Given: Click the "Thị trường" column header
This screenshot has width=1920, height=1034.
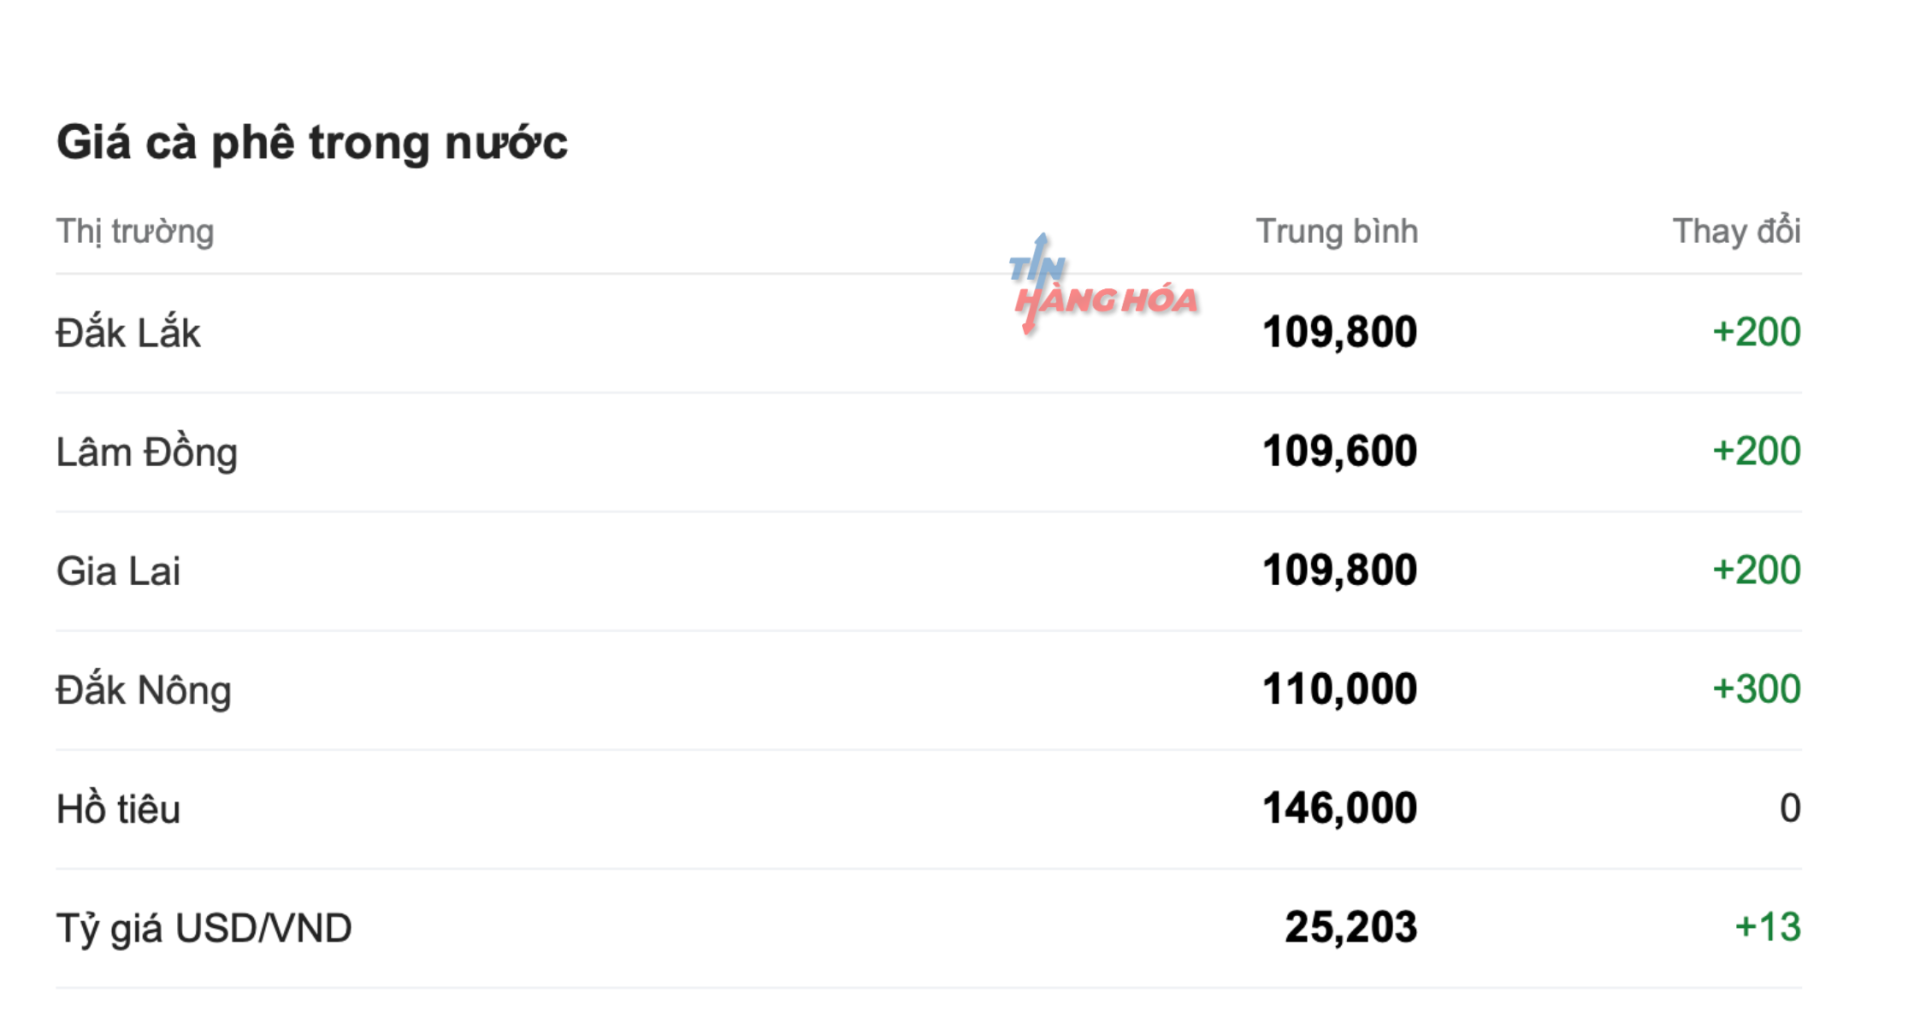Looking at the screenshot, I should click(x=135, y=231).
